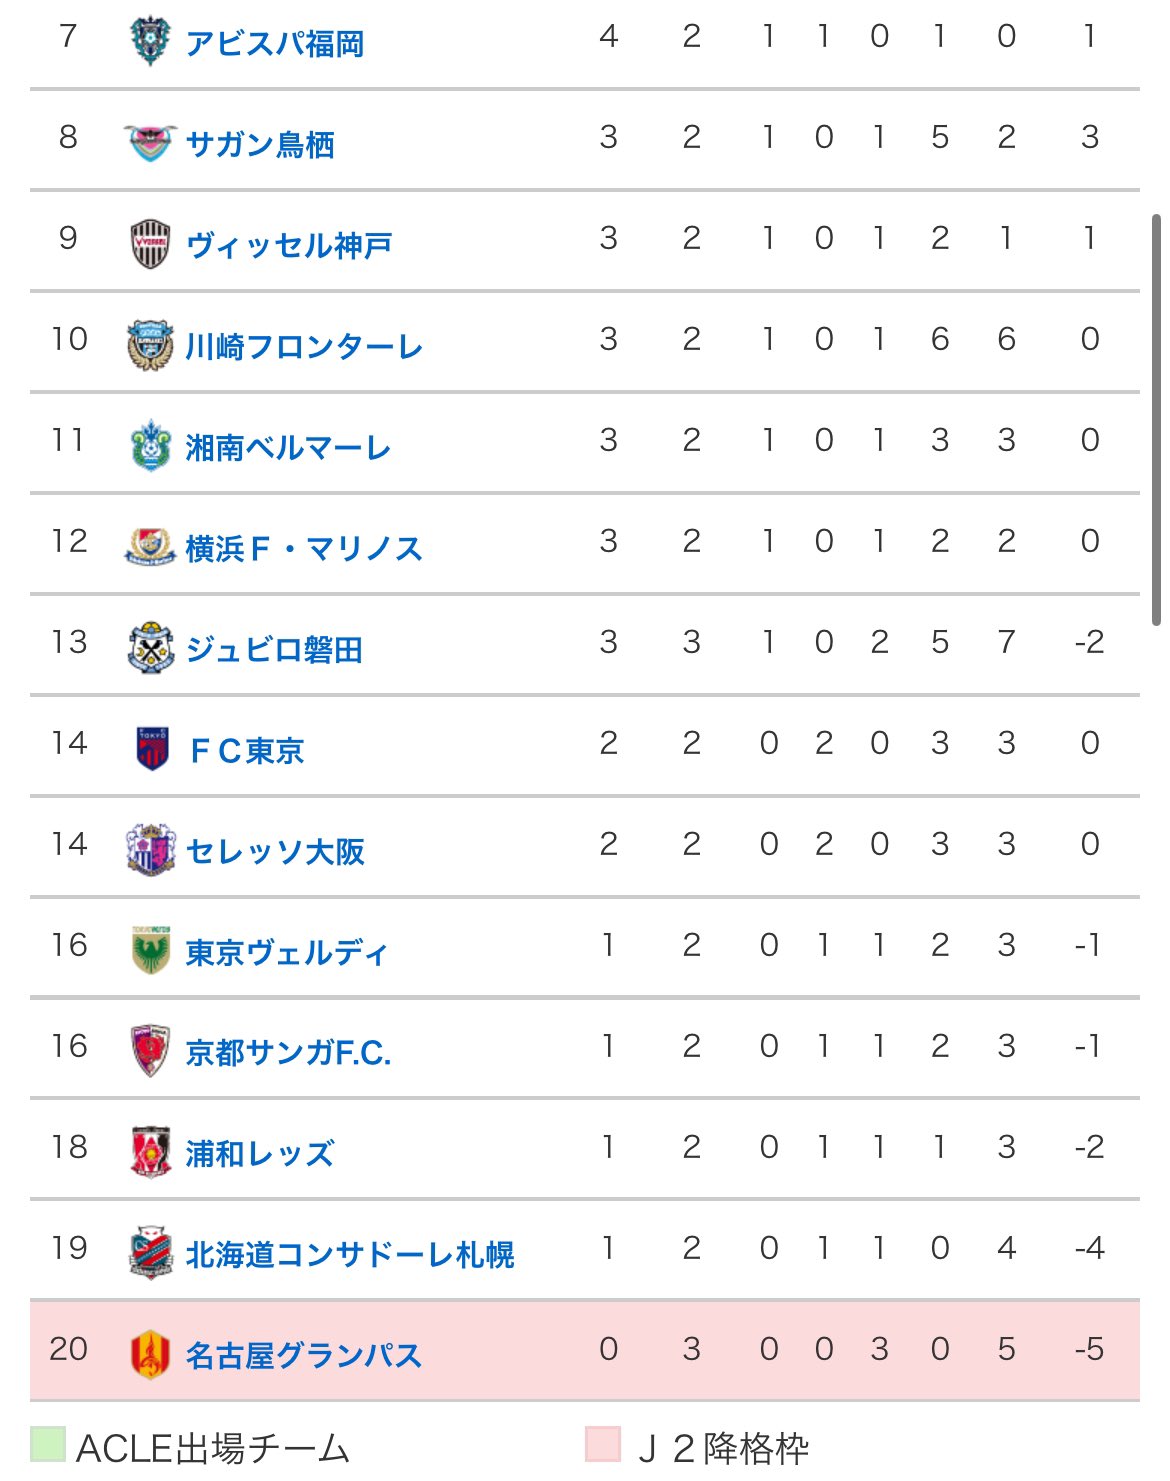The image size is (1170, 1481).
Task: Click the pink J2降格枠 legend swatch
Action: tap(603, 1444)
